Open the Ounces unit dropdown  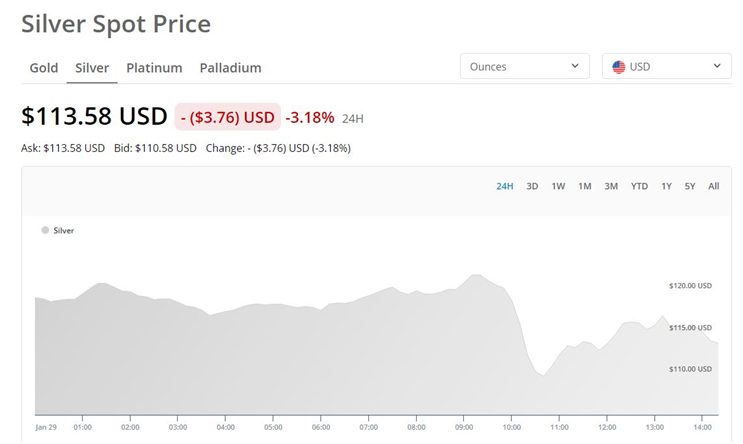pos(523,67)
